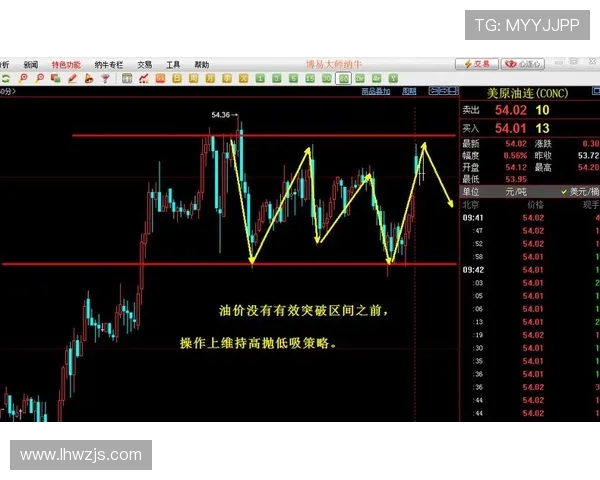
Task: Select the 3-minute period button
Action: 277,78
